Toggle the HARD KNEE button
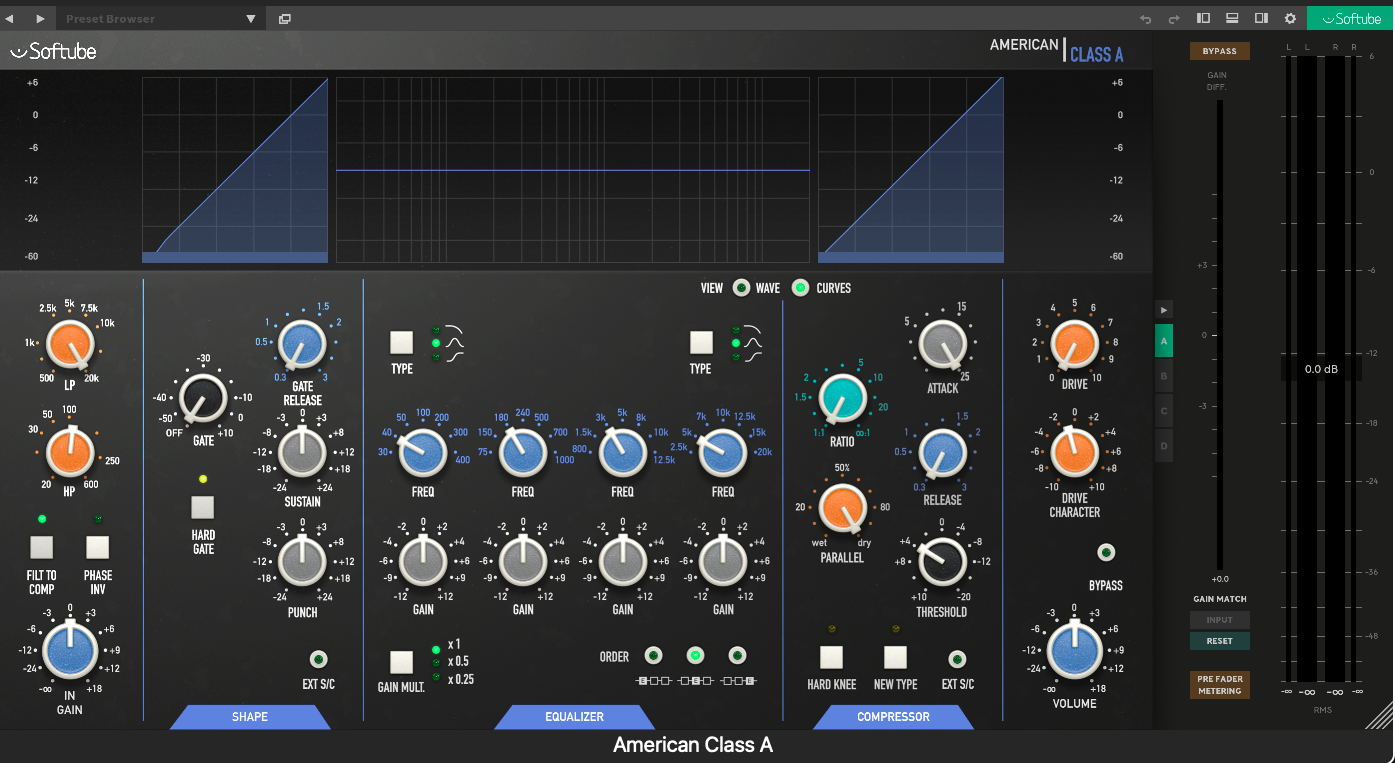 pyautogui.click(x=832, y=657)
